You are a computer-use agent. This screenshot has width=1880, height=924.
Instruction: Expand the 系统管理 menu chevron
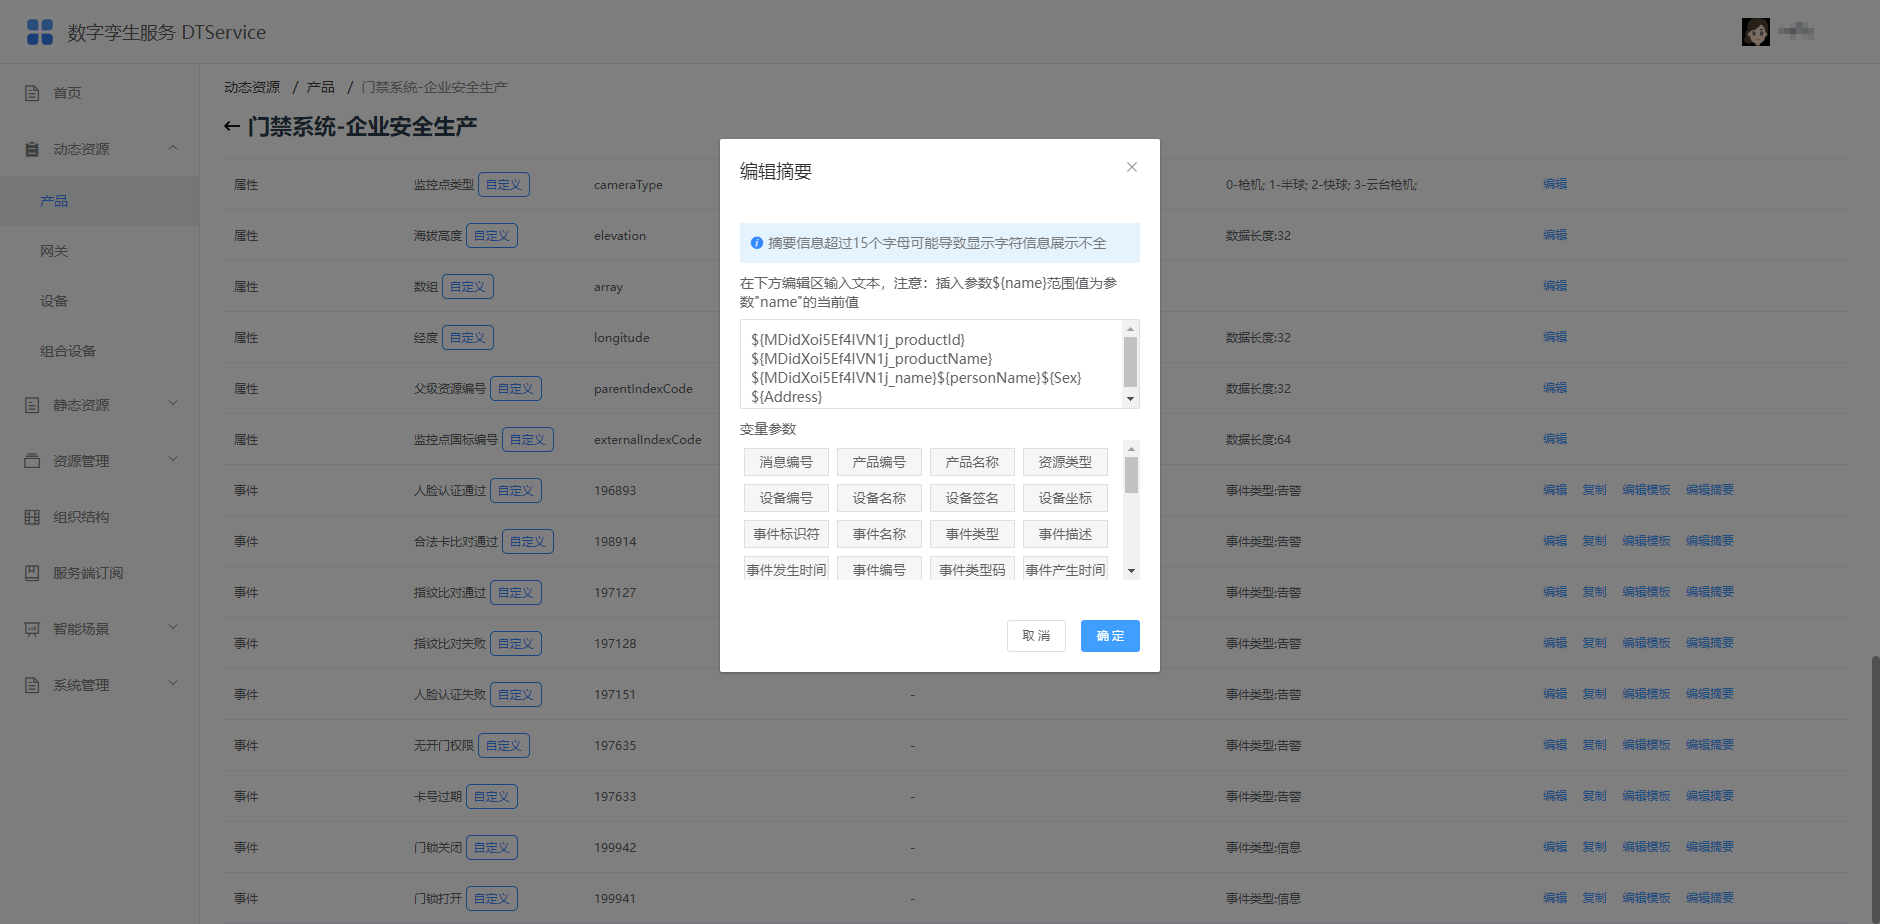(173, 684)
